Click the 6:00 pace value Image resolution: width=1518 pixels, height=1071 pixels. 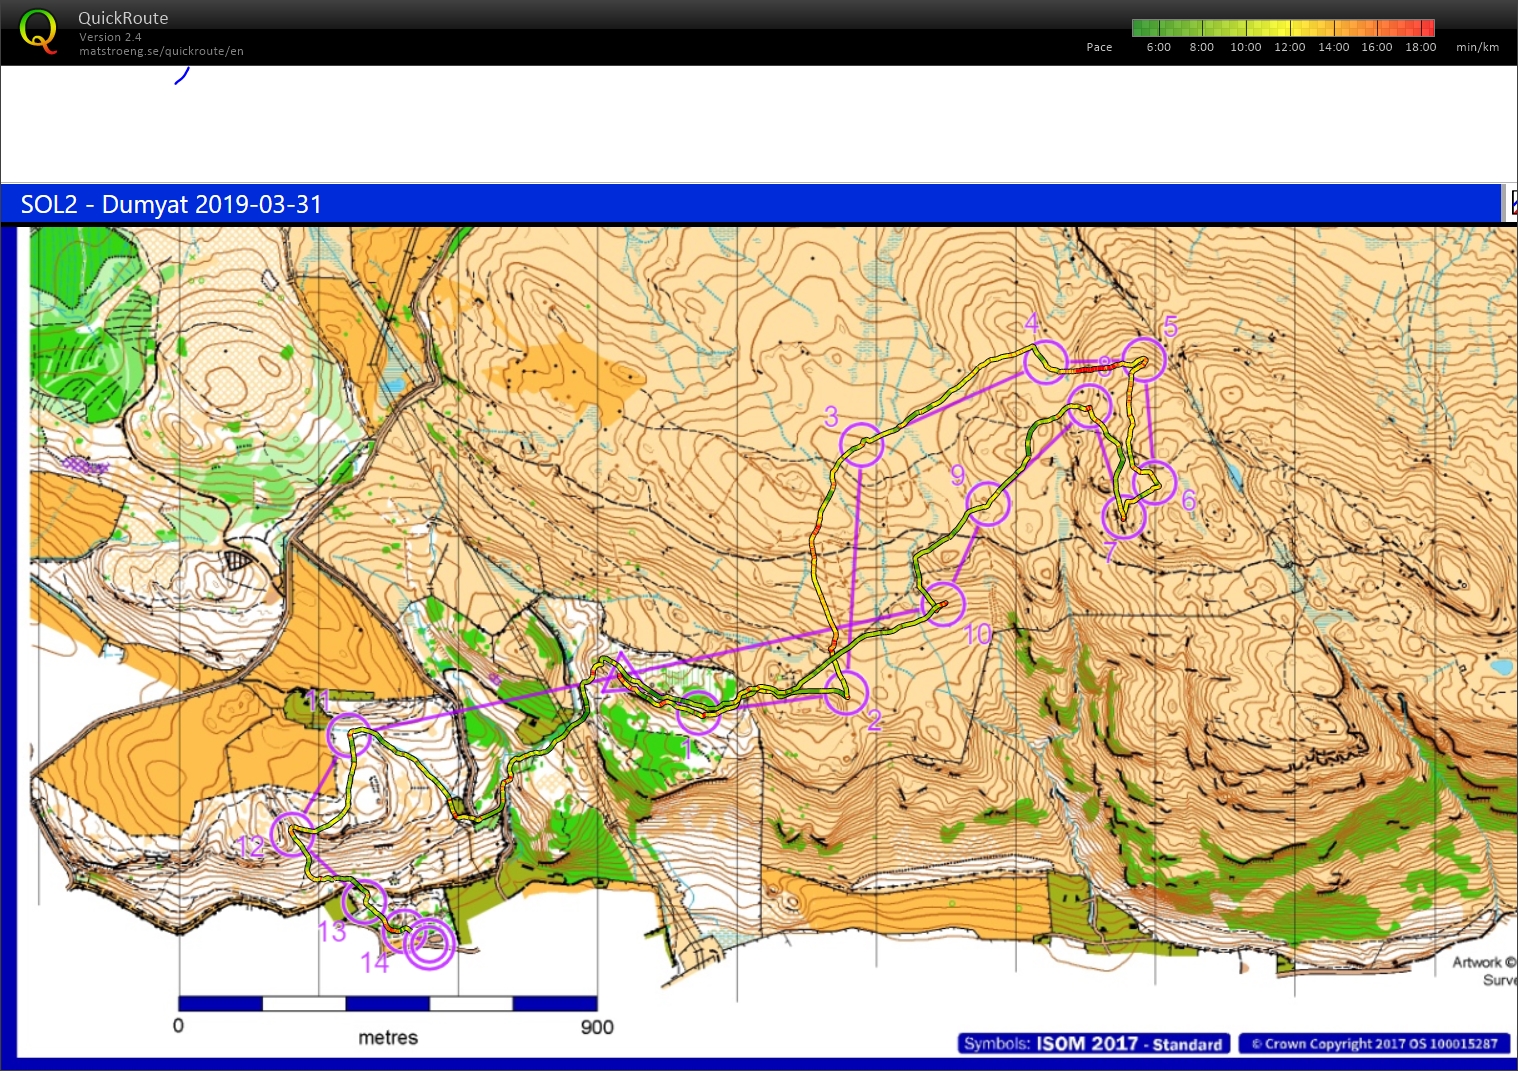pos(1158,47)
